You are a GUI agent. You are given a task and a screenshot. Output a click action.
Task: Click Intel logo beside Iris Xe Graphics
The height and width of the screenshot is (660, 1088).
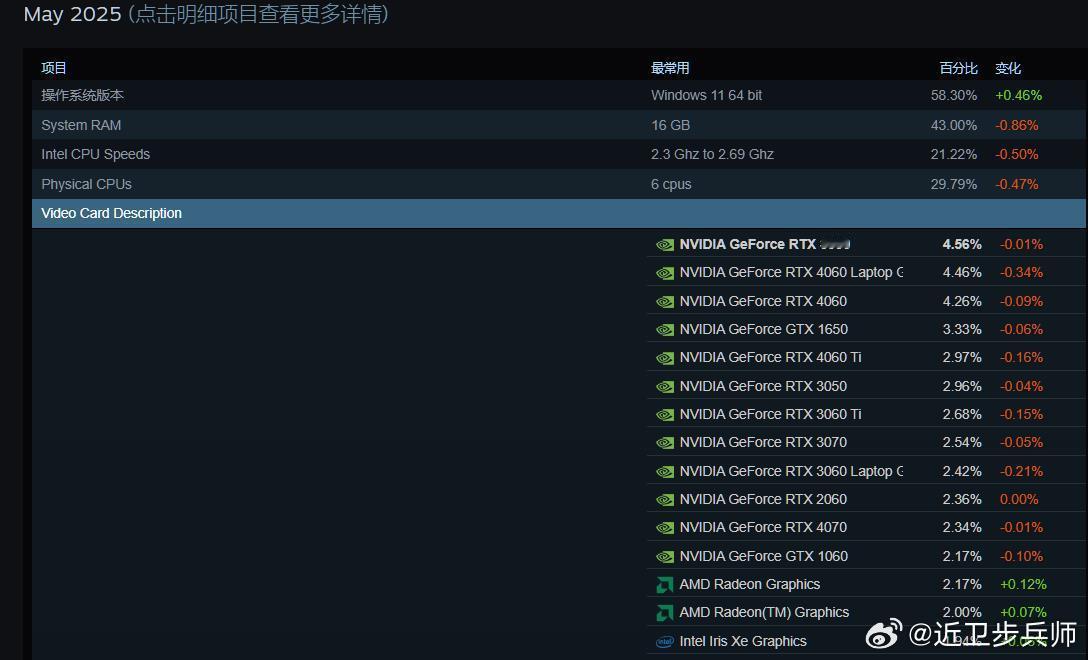tap(665, 642)
